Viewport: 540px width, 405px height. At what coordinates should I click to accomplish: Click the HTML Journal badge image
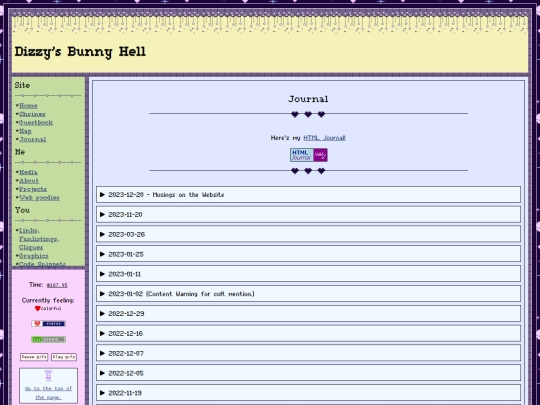(309, 155)
